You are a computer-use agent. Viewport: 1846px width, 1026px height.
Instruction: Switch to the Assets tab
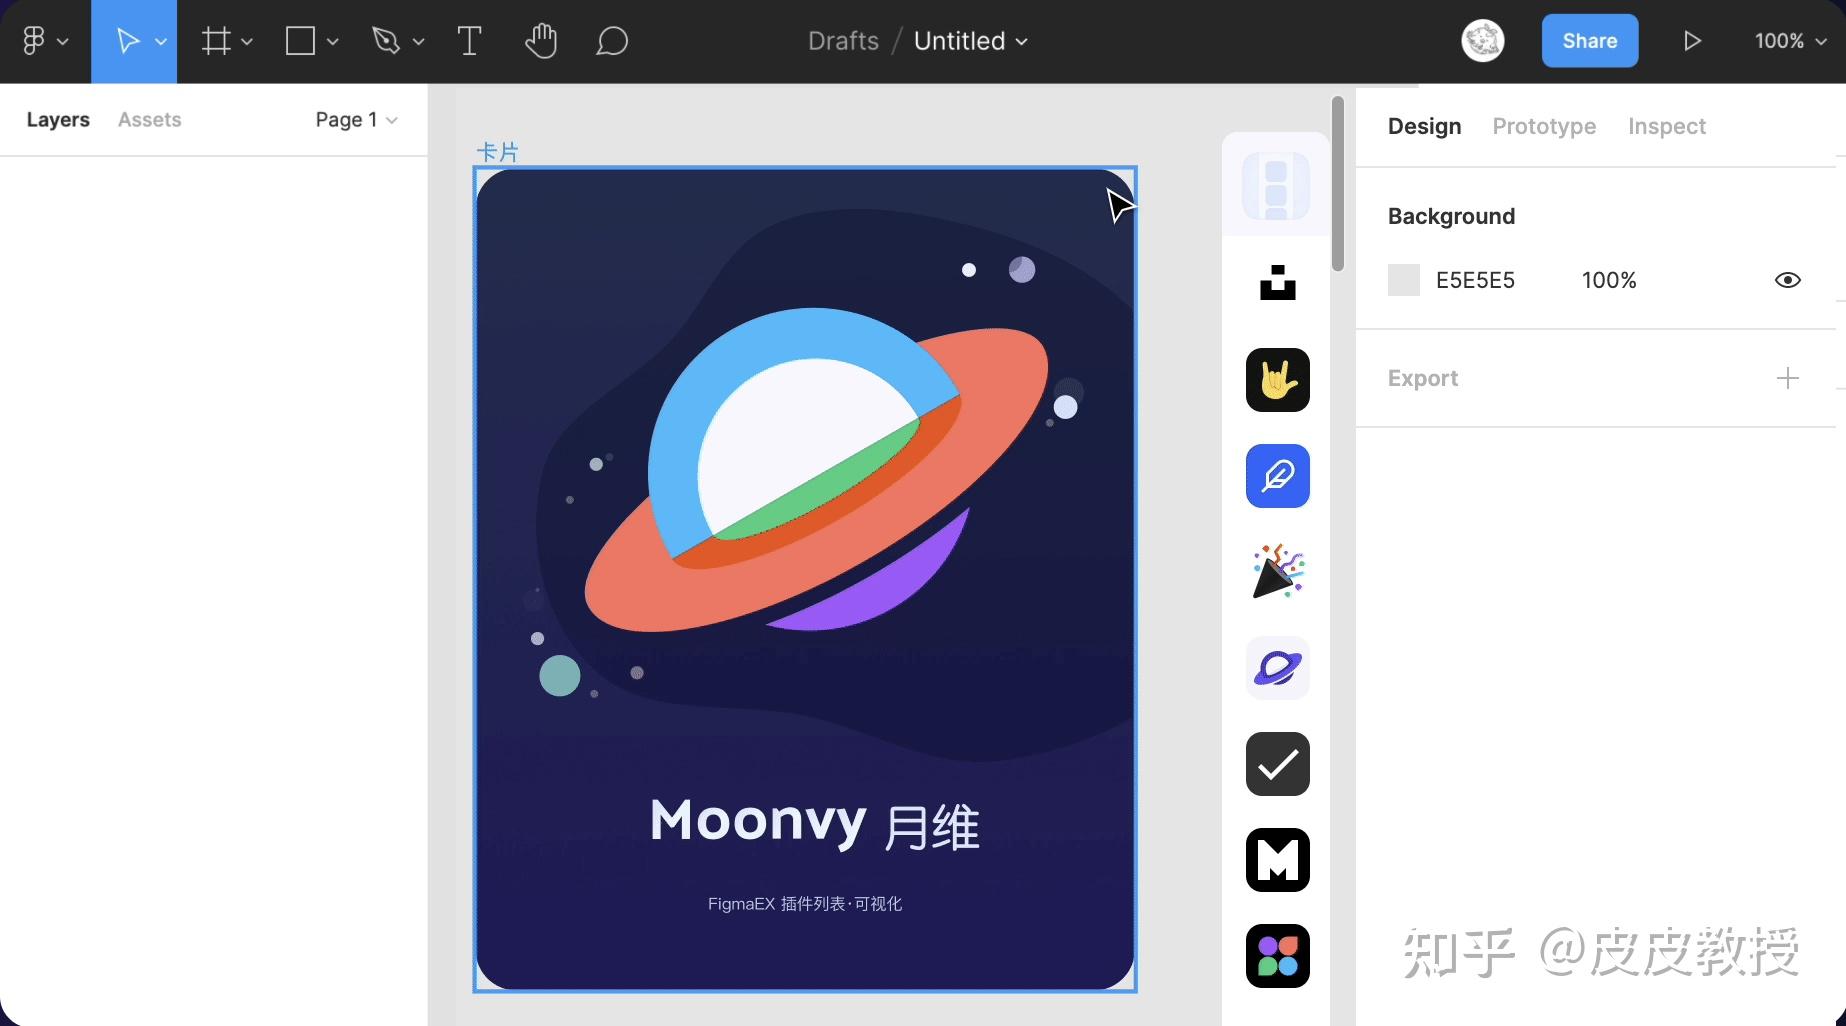coord(150,120)
